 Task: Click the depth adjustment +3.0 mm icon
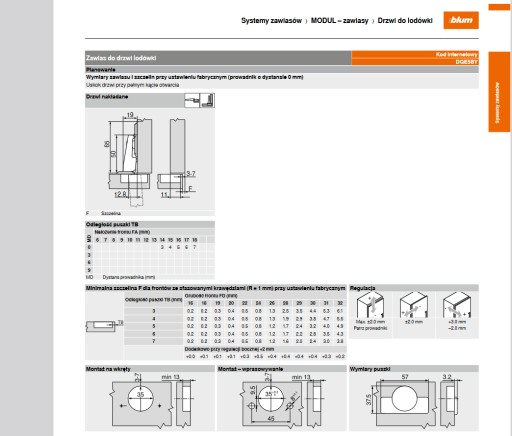point(457,305)
